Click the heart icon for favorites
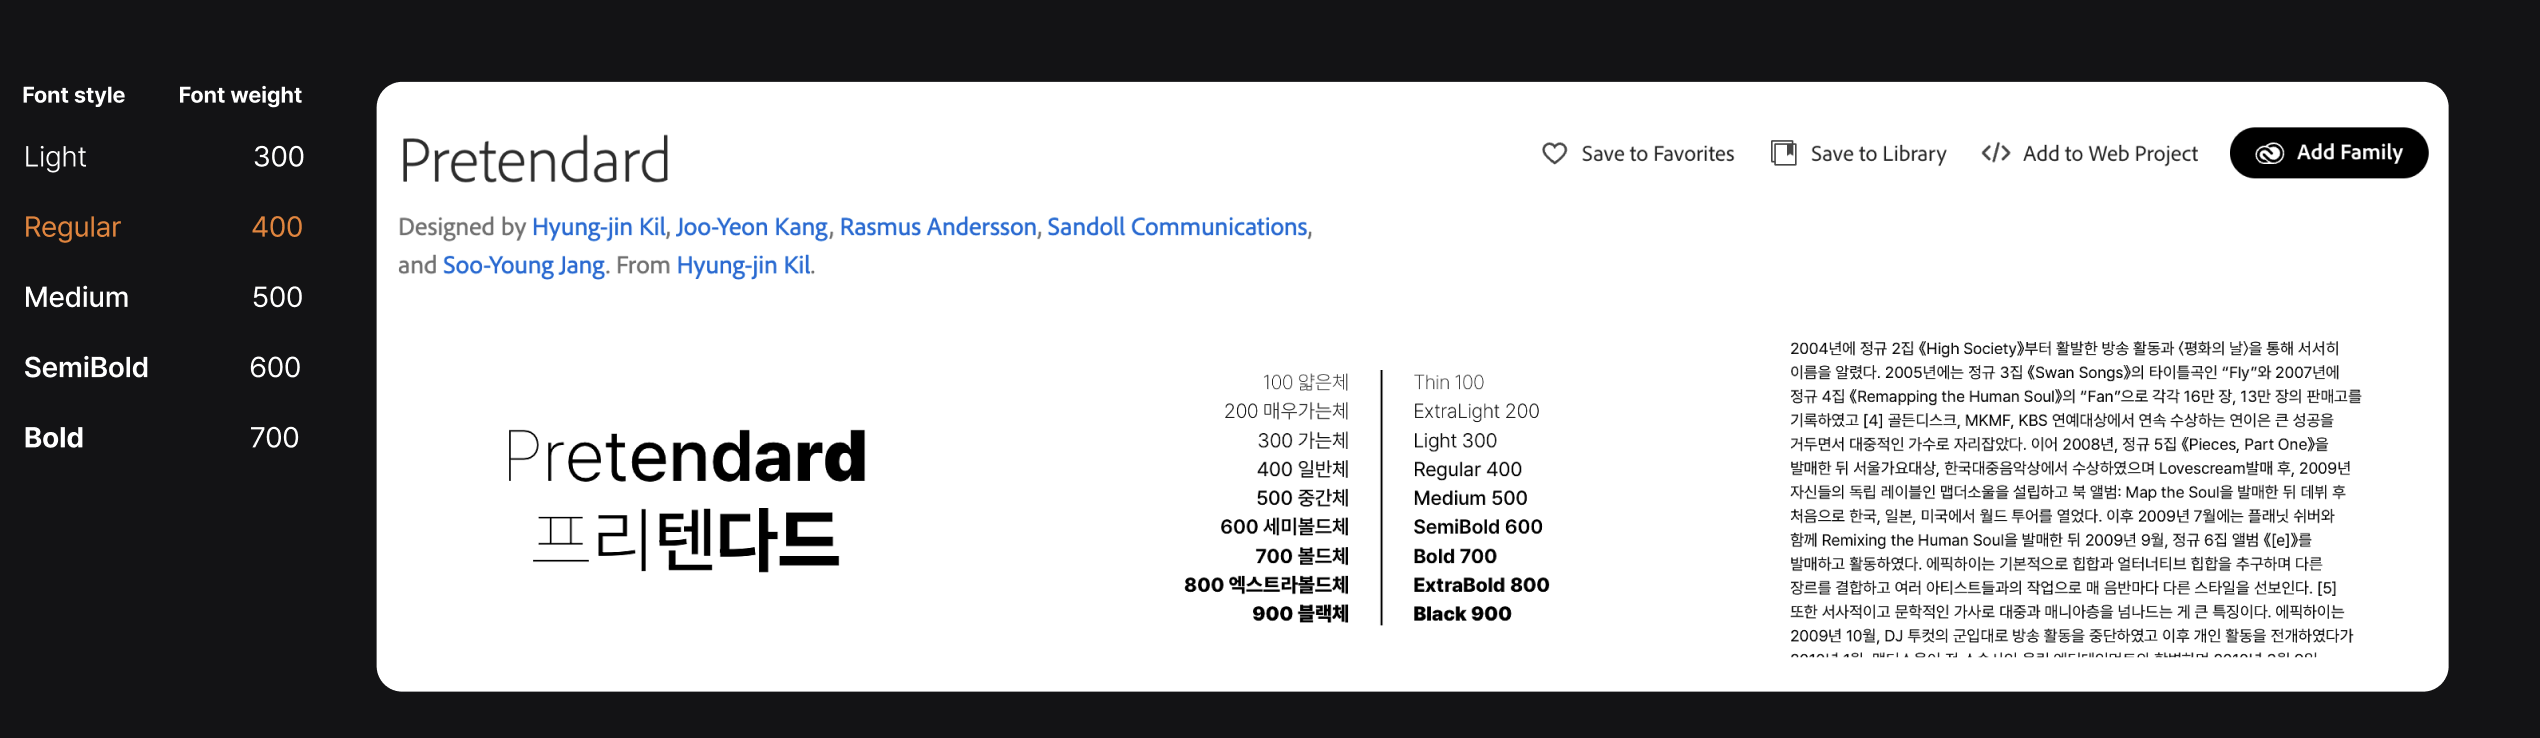The height and width of the screenshot is (738, 2540). pos(1554,153)
